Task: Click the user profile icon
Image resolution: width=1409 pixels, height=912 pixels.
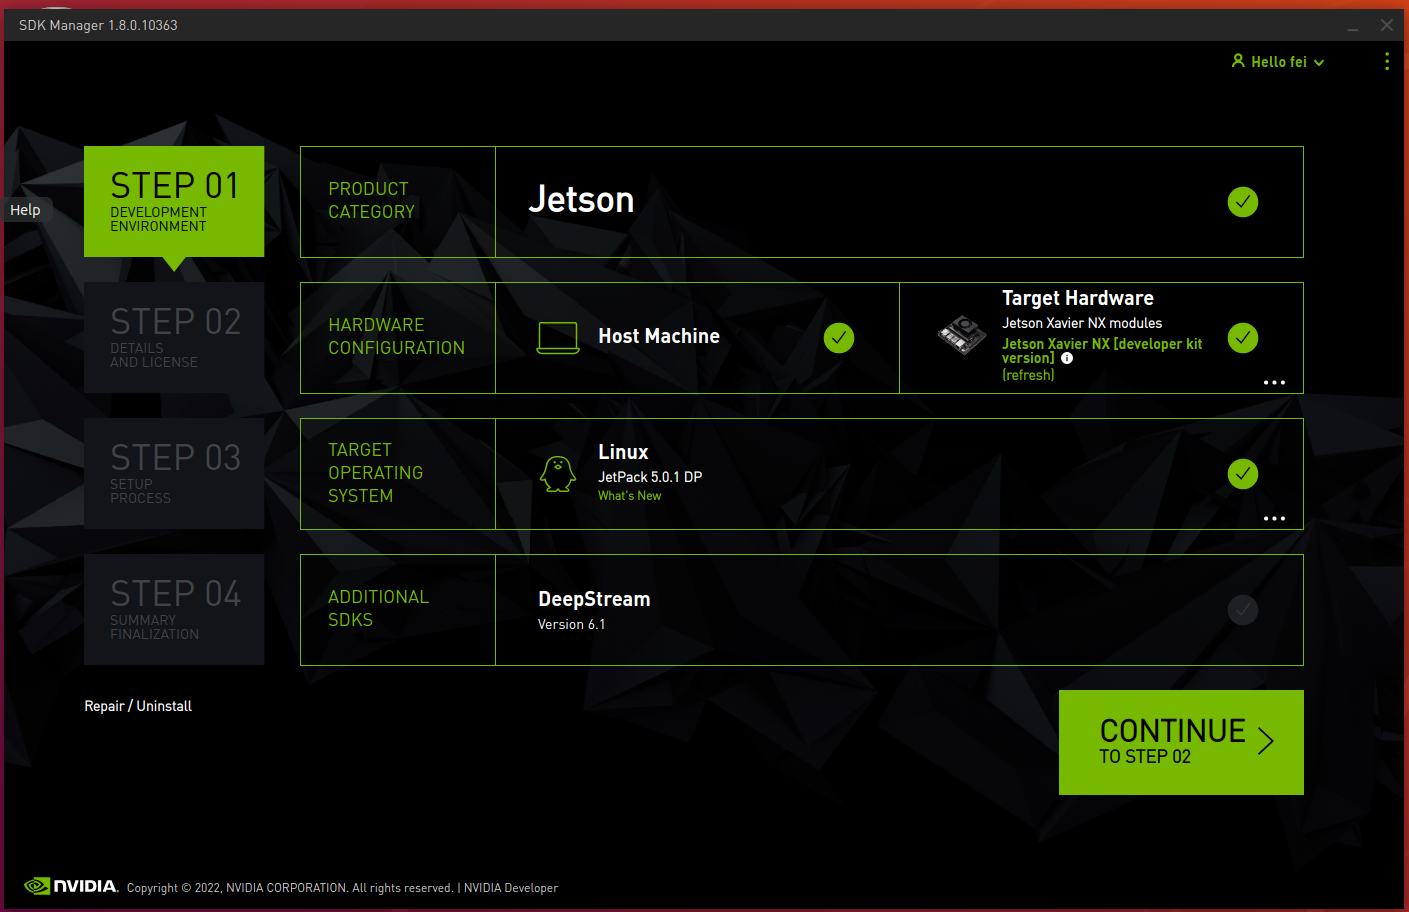Action: coord(1238,61)
